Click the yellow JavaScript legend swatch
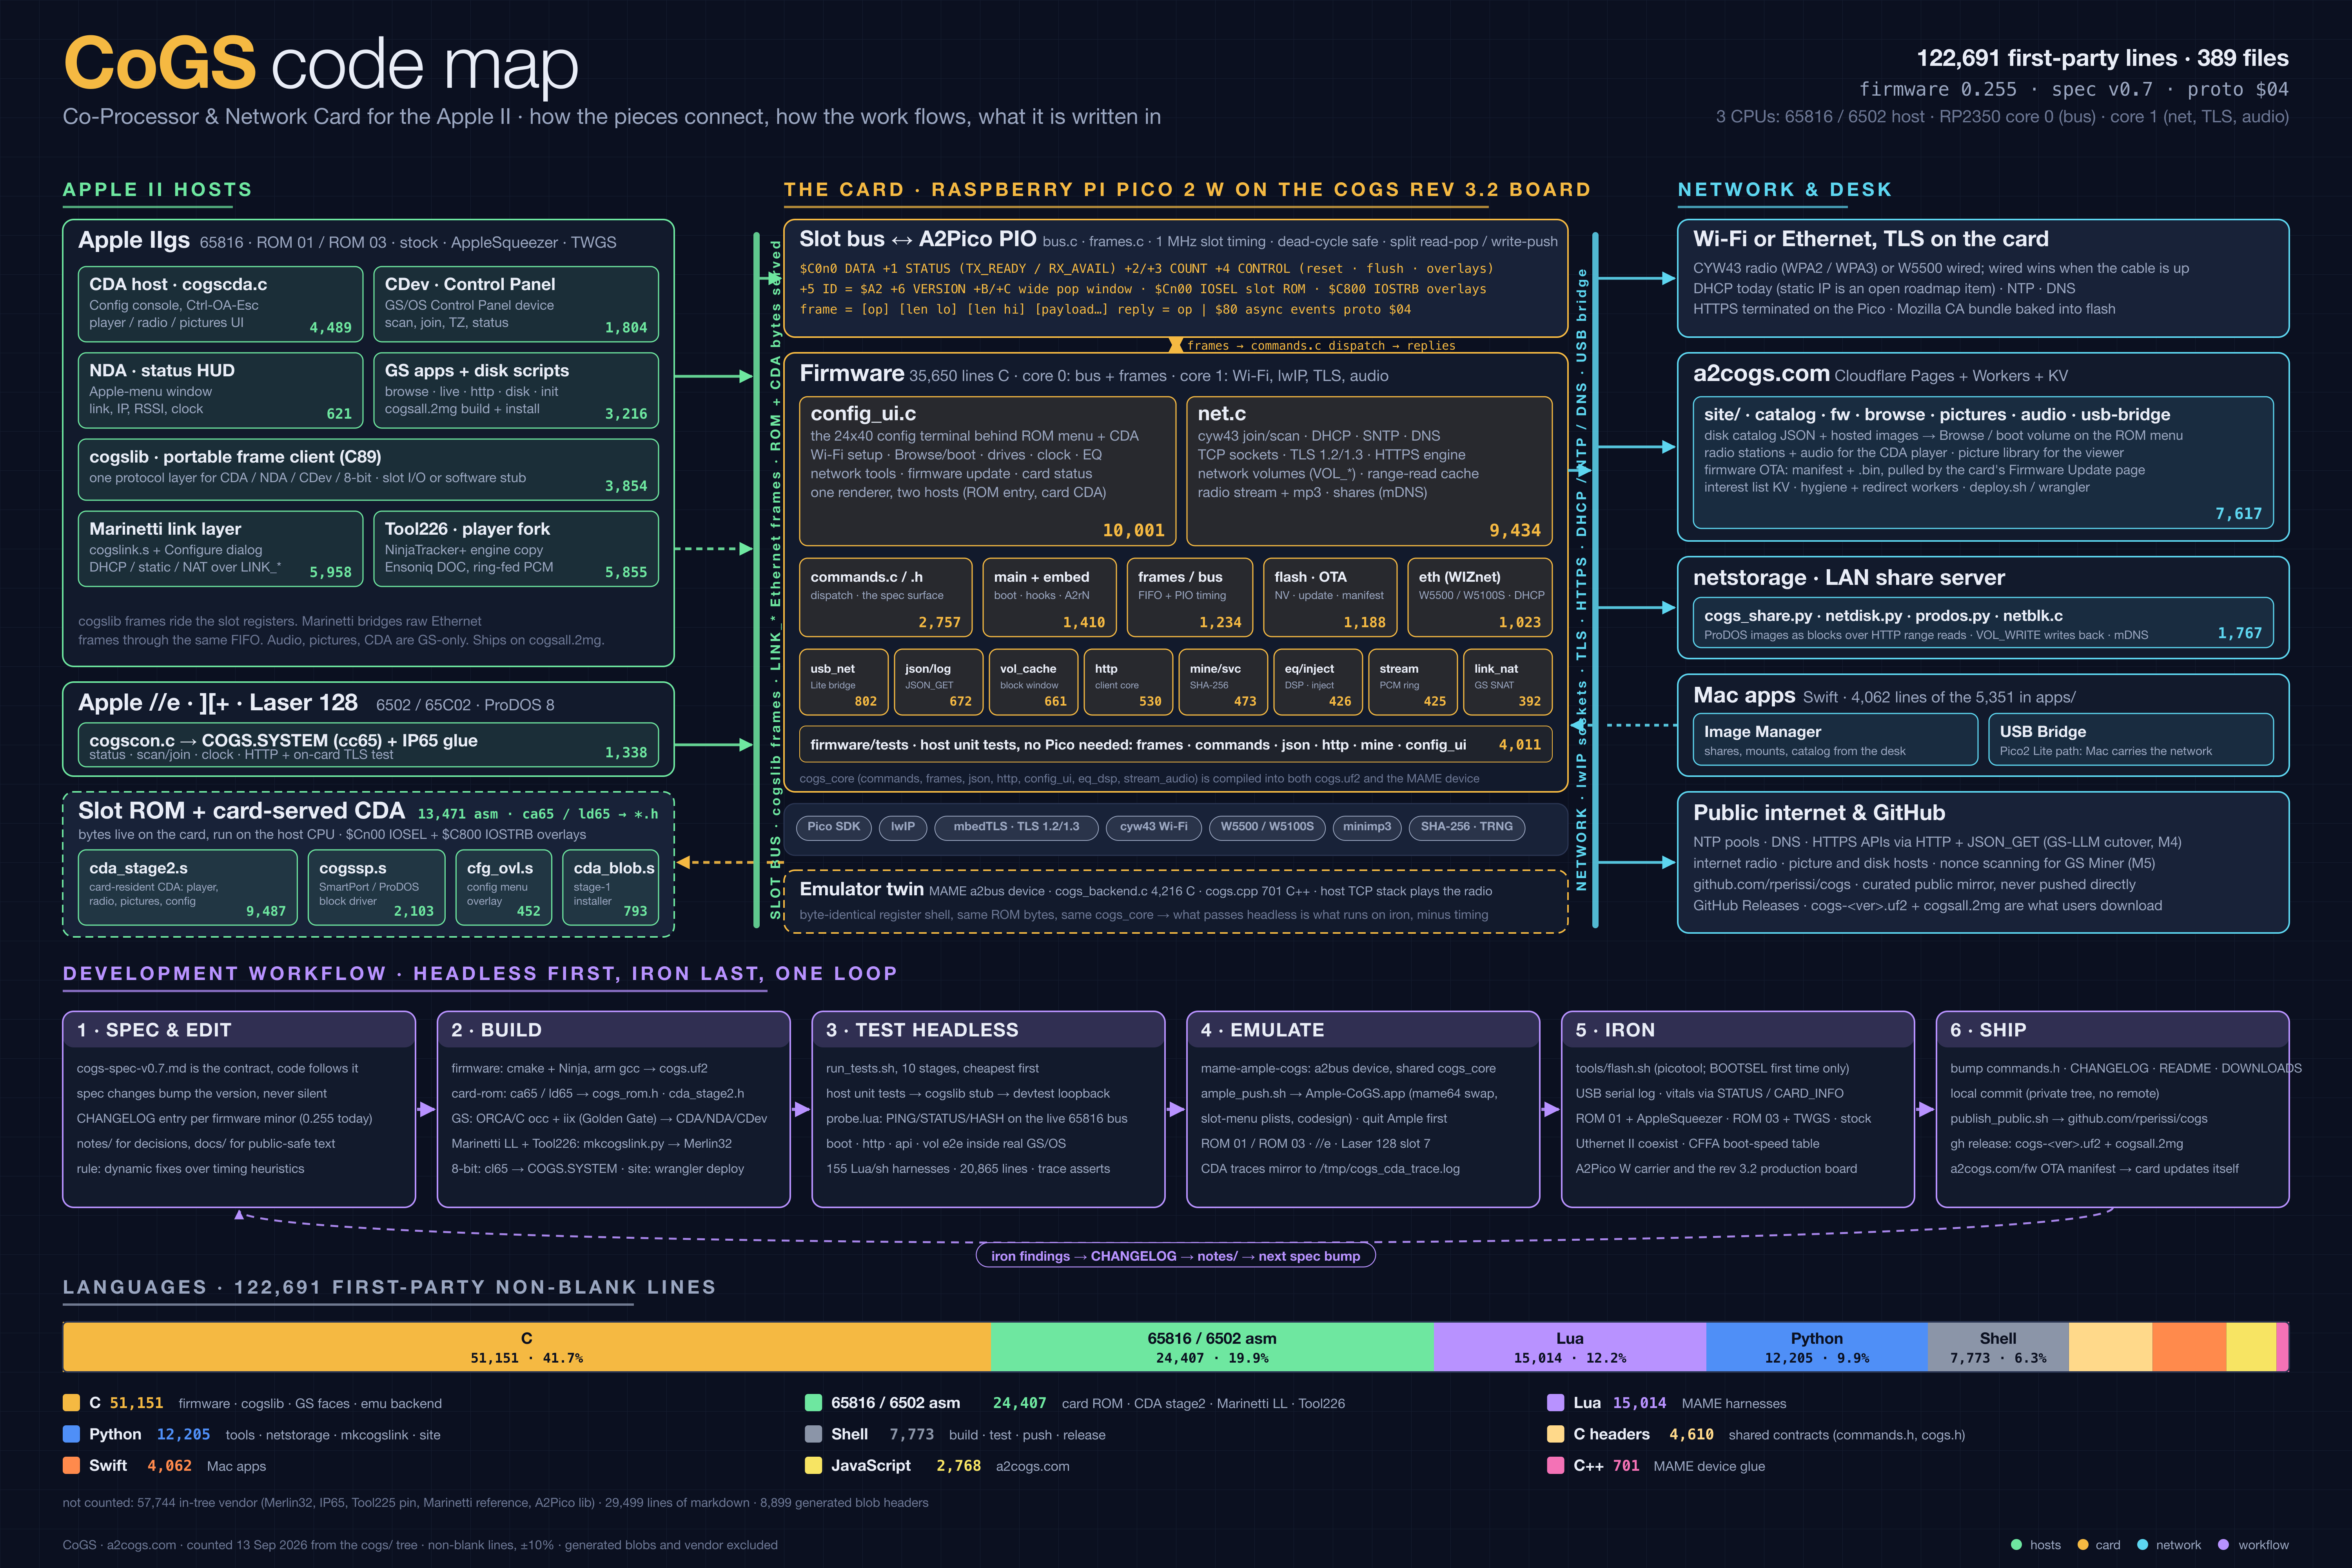The height and width of the screenshot is (1568, 2352). 813,1465
